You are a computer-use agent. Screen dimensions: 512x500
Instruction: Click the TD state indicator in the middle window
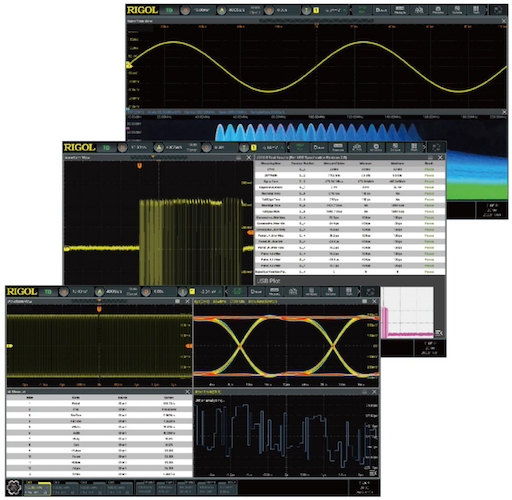[x=106, y=147]
